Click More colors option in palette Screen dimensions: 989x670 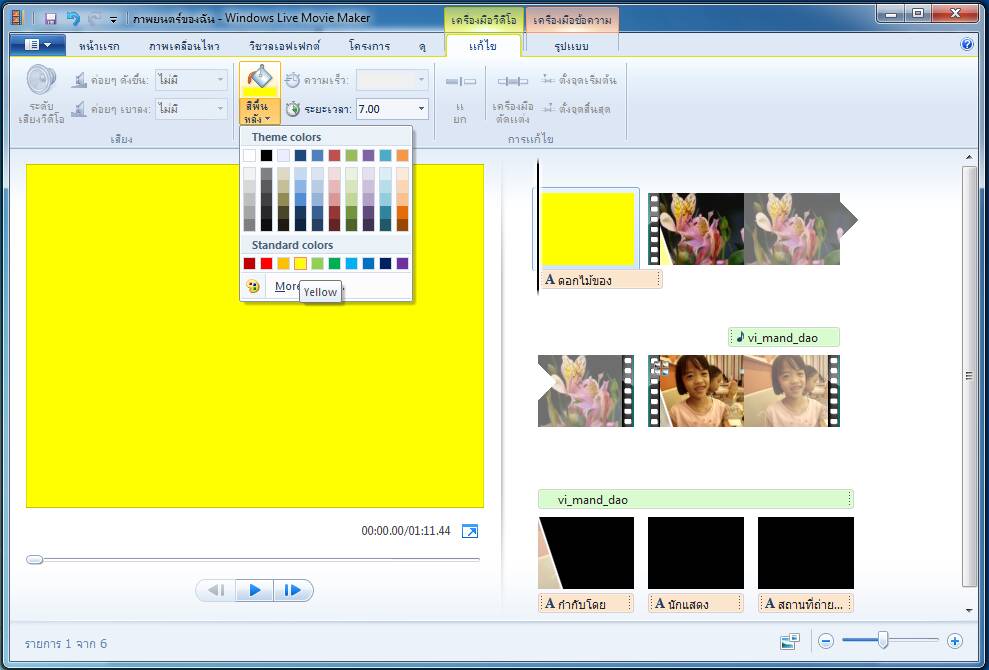288,286
